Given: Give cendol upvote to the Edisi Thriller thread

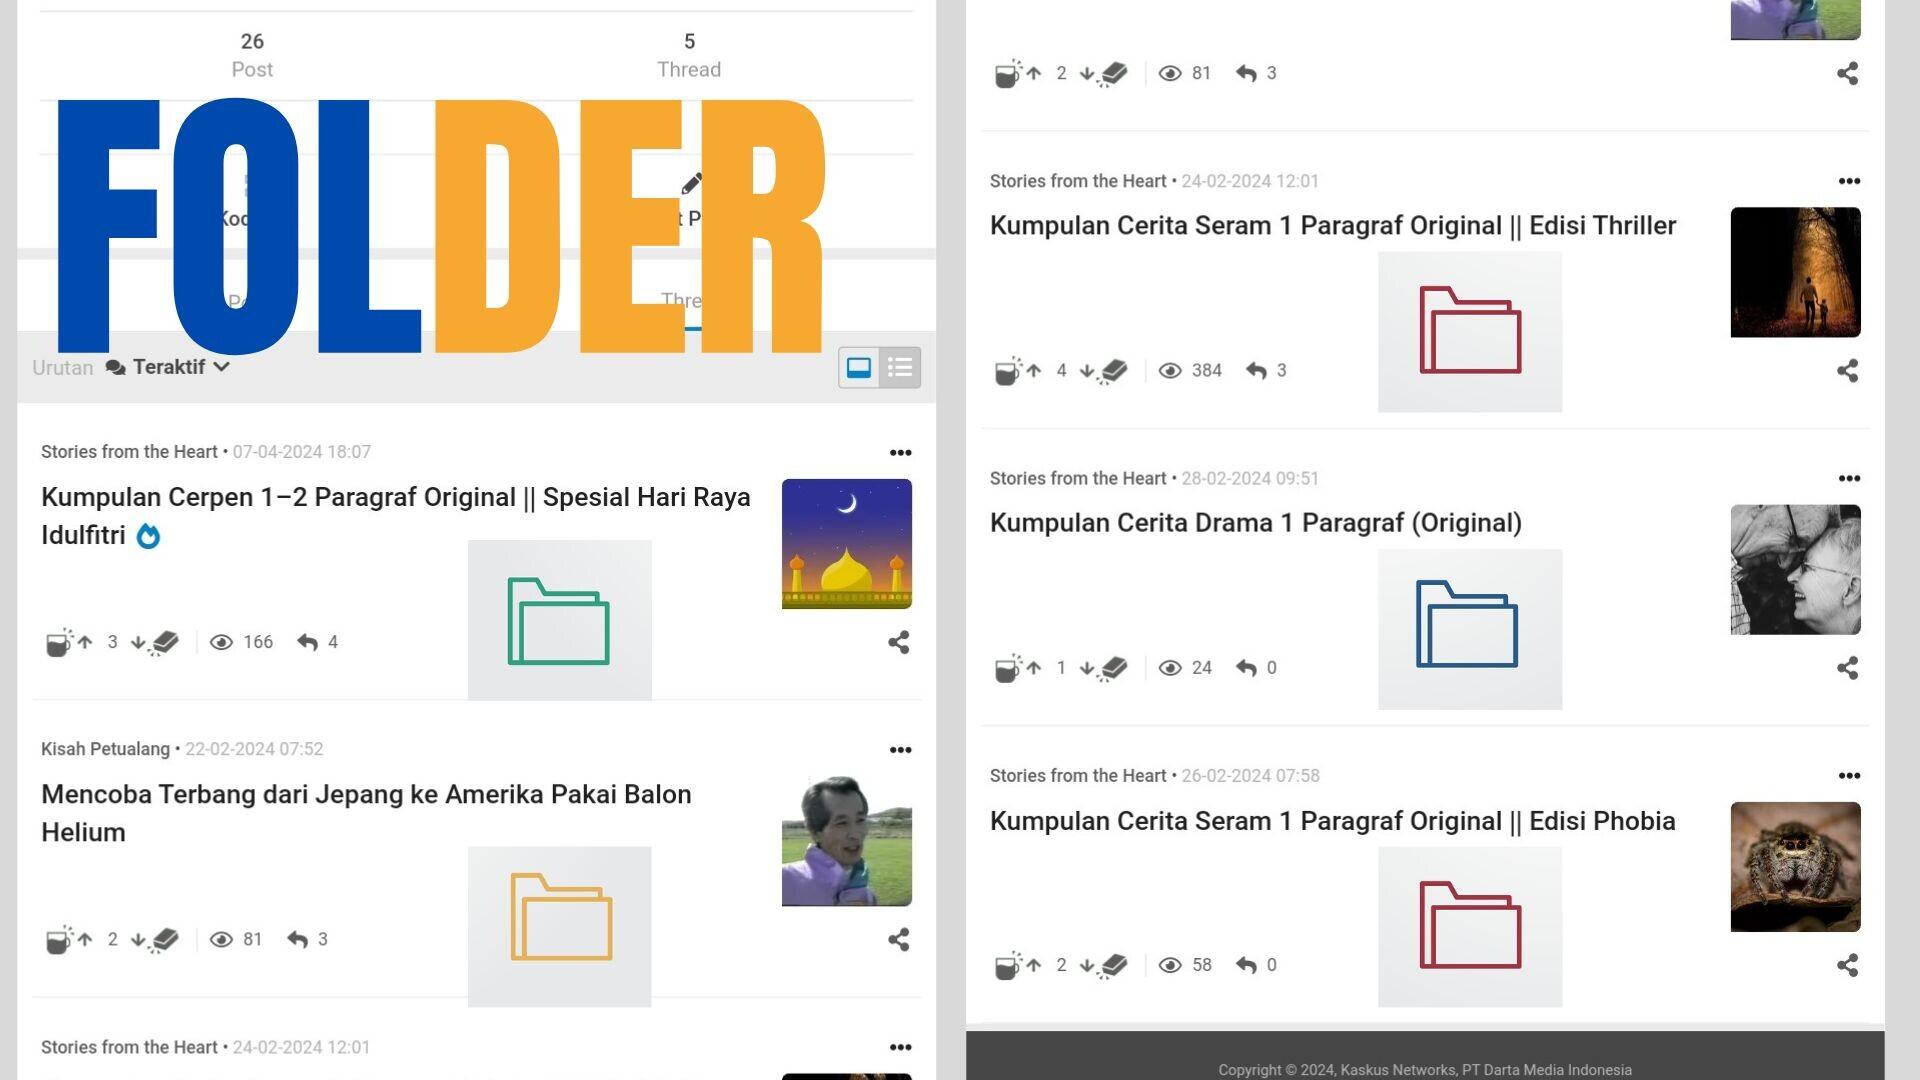Looking at the screenshot, I should coord(1018,371).
